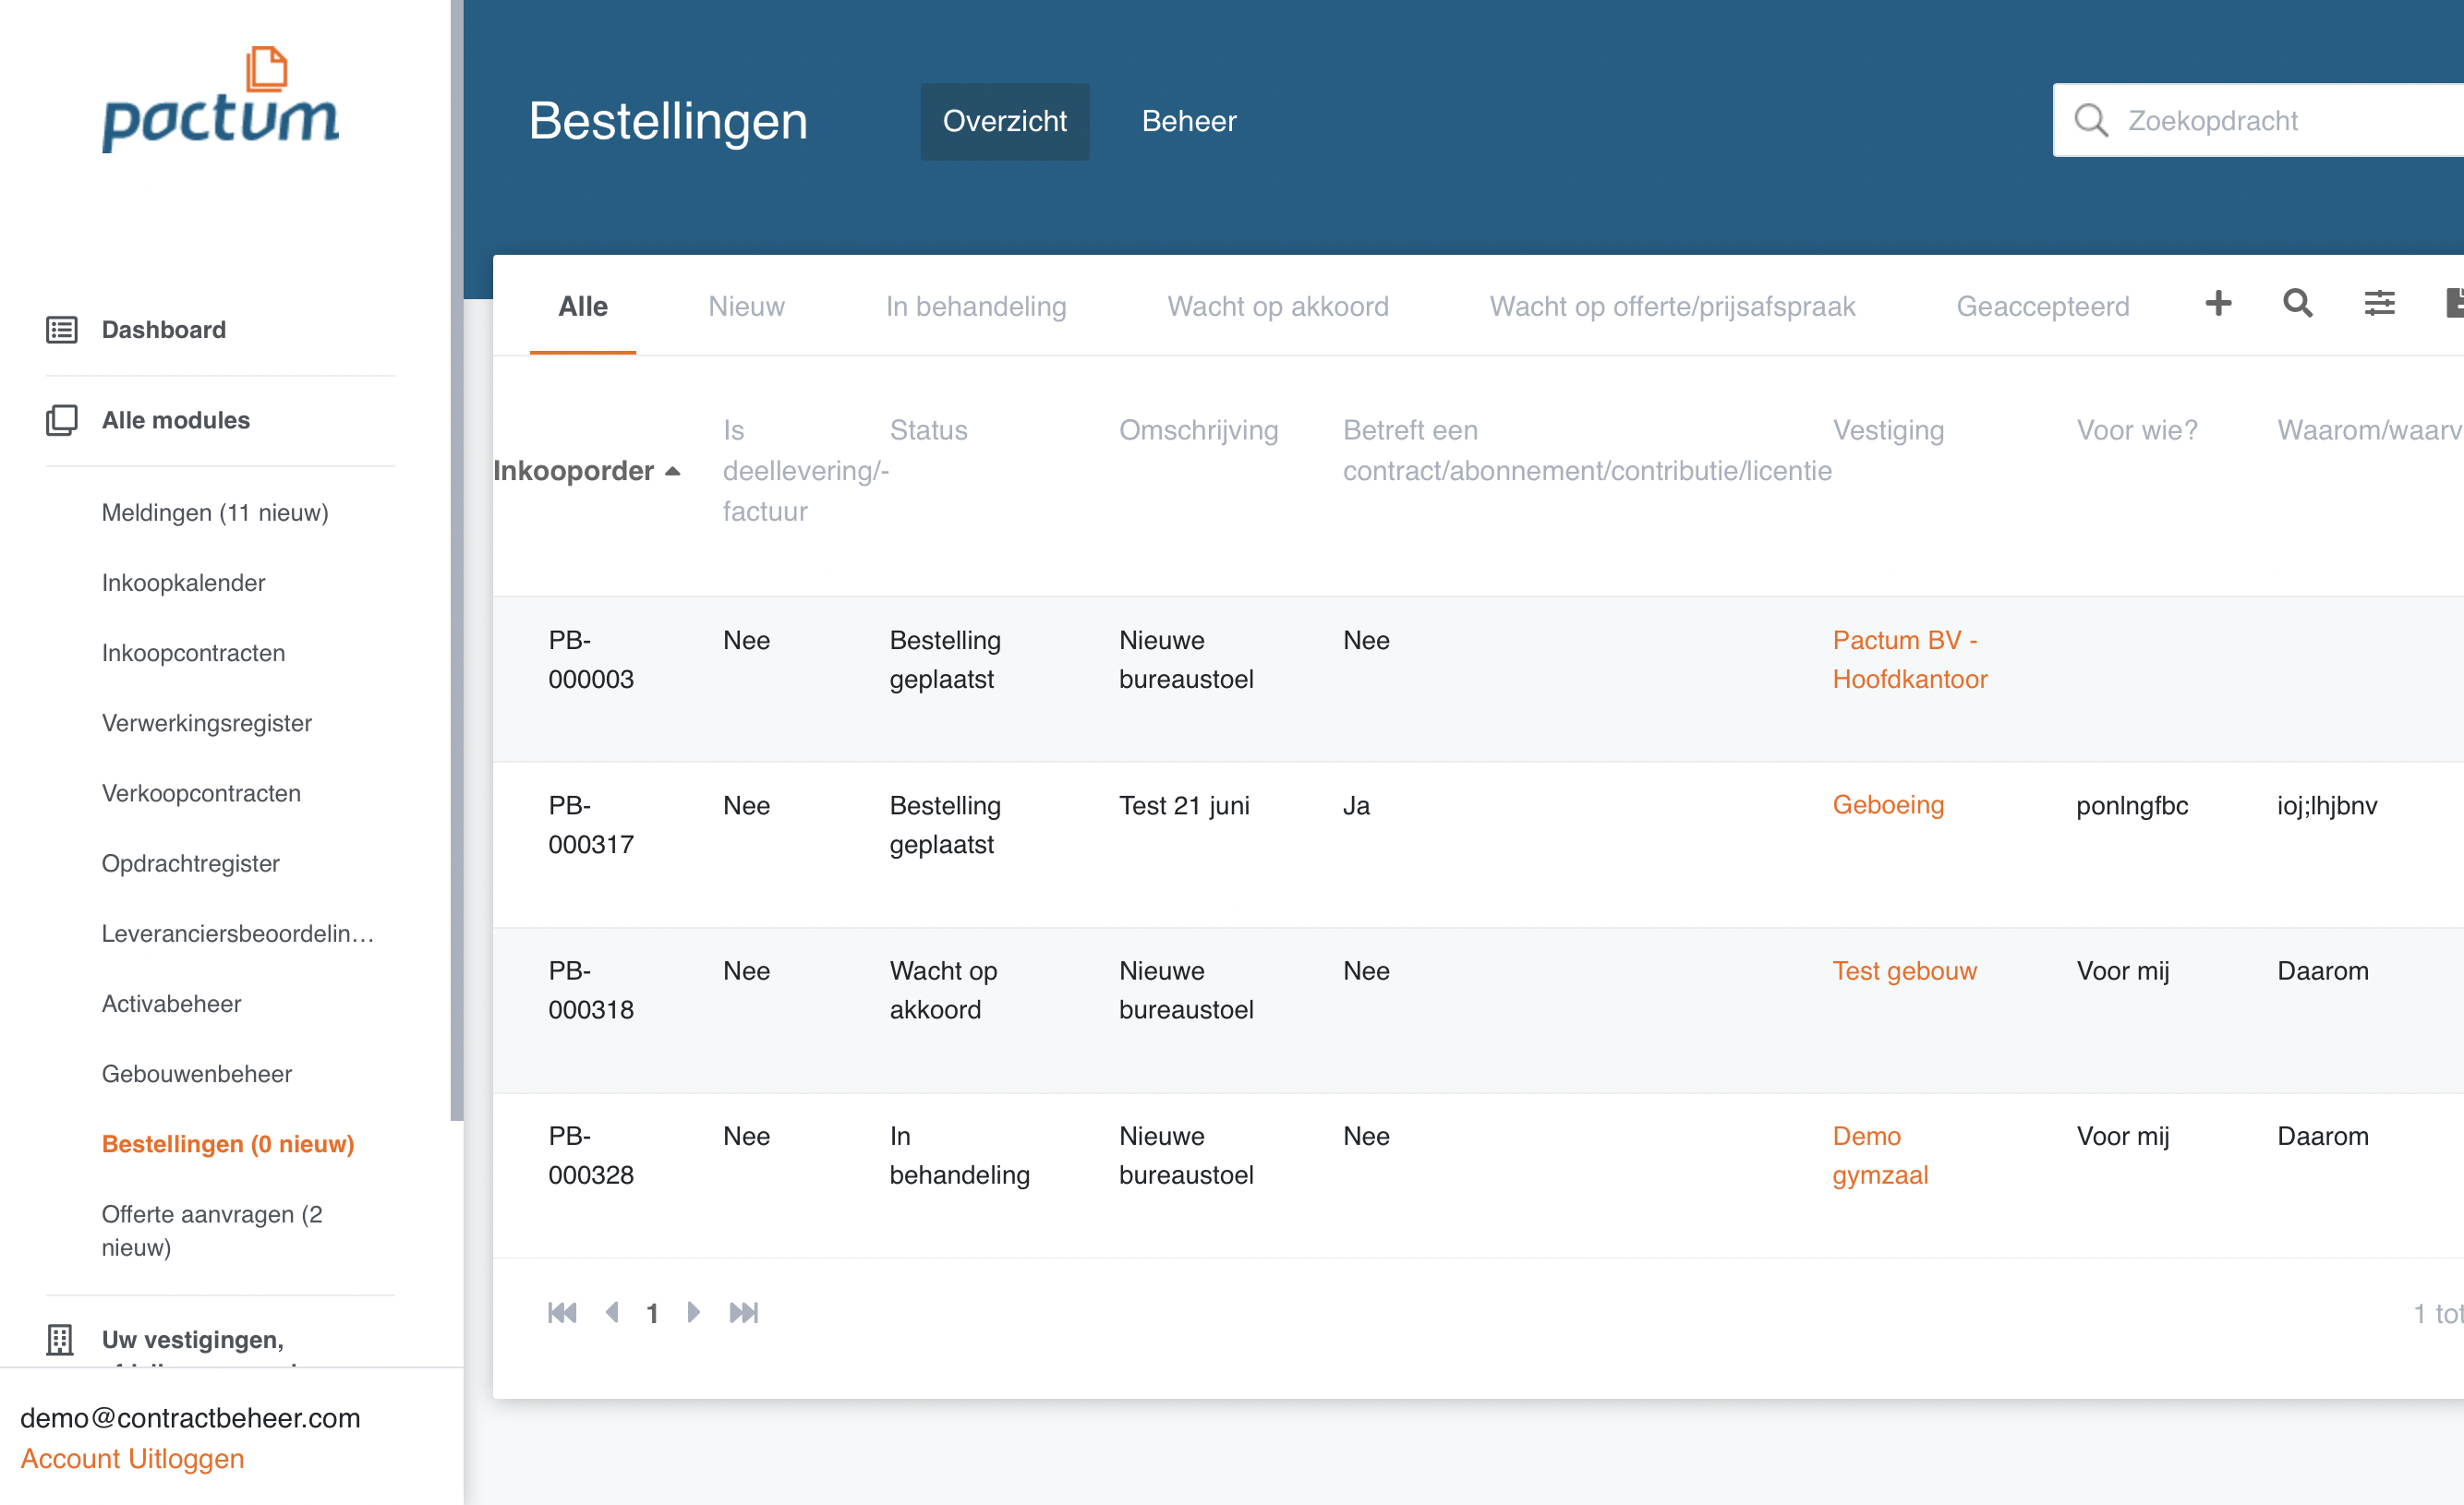Click Account Uitloggen to log out

(132, 1458)
